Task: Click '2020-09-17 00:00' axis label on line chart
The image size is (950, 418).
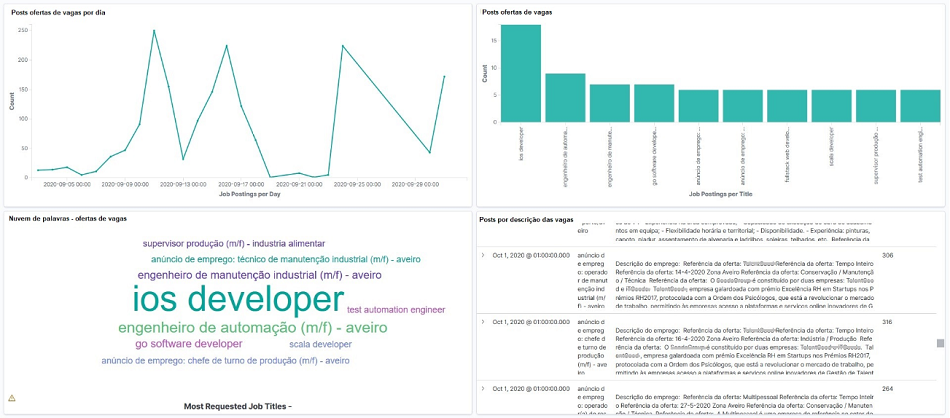Action: [x=241, y=184]
